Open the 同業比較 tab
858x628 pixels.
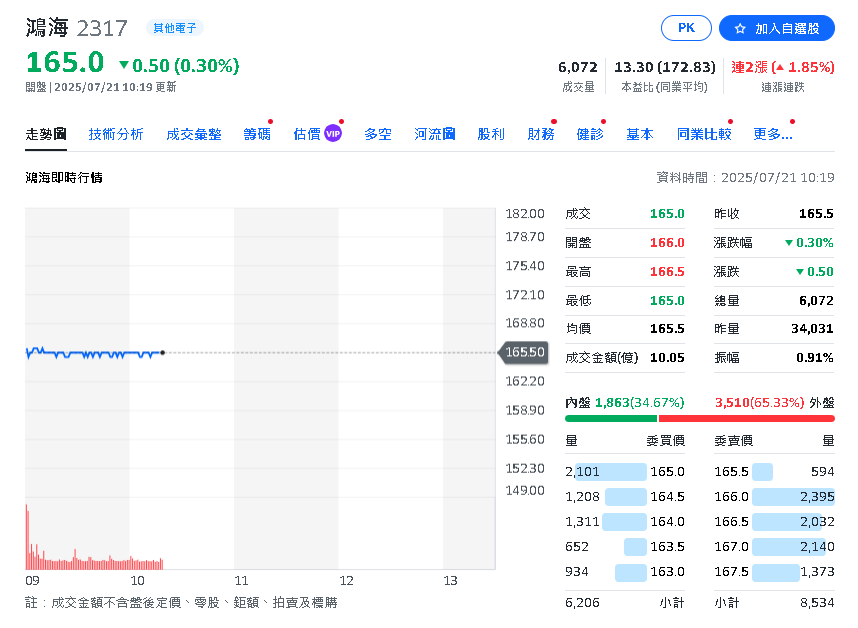click(704, 134)
